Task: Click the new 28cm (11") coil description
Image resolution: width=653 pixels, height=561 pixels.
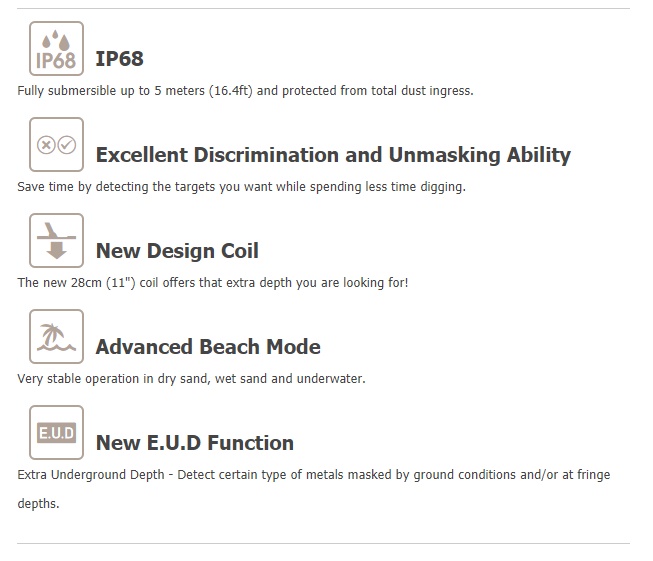Action: pyautogui.click(x=213, y=283)
